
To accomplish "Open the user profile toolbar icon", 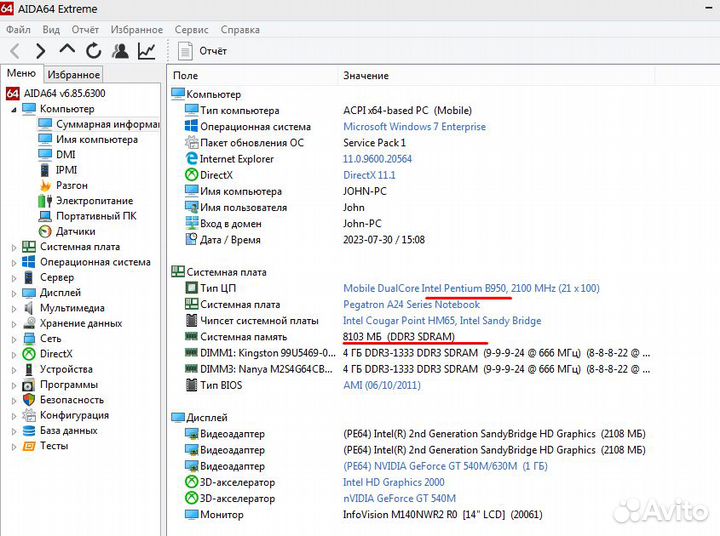I will [x=120, y=51].
